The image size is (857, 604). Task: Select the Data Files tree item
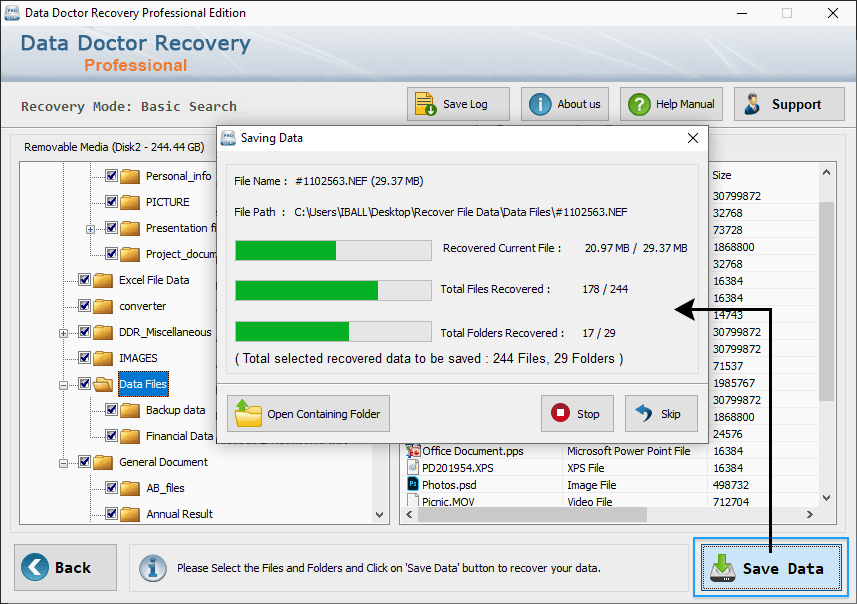coord(143,384)
